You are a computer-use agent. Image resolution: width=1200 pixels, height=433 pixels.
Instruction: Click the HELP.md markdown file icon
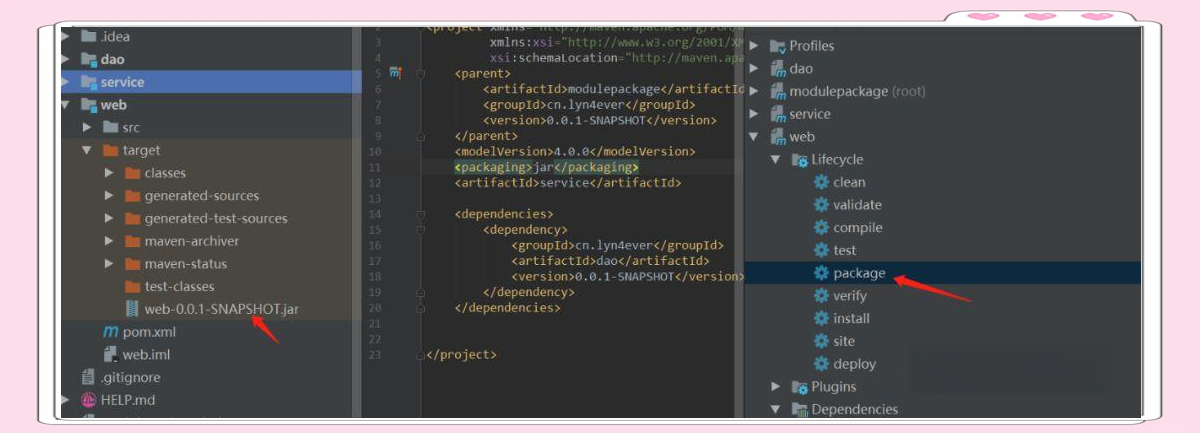(x=88, y=400)
